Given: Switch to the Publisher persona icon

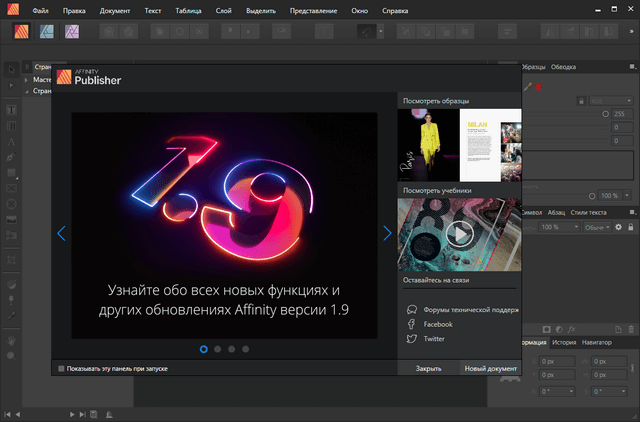Looking at the screenshot, I should point(20,31).
